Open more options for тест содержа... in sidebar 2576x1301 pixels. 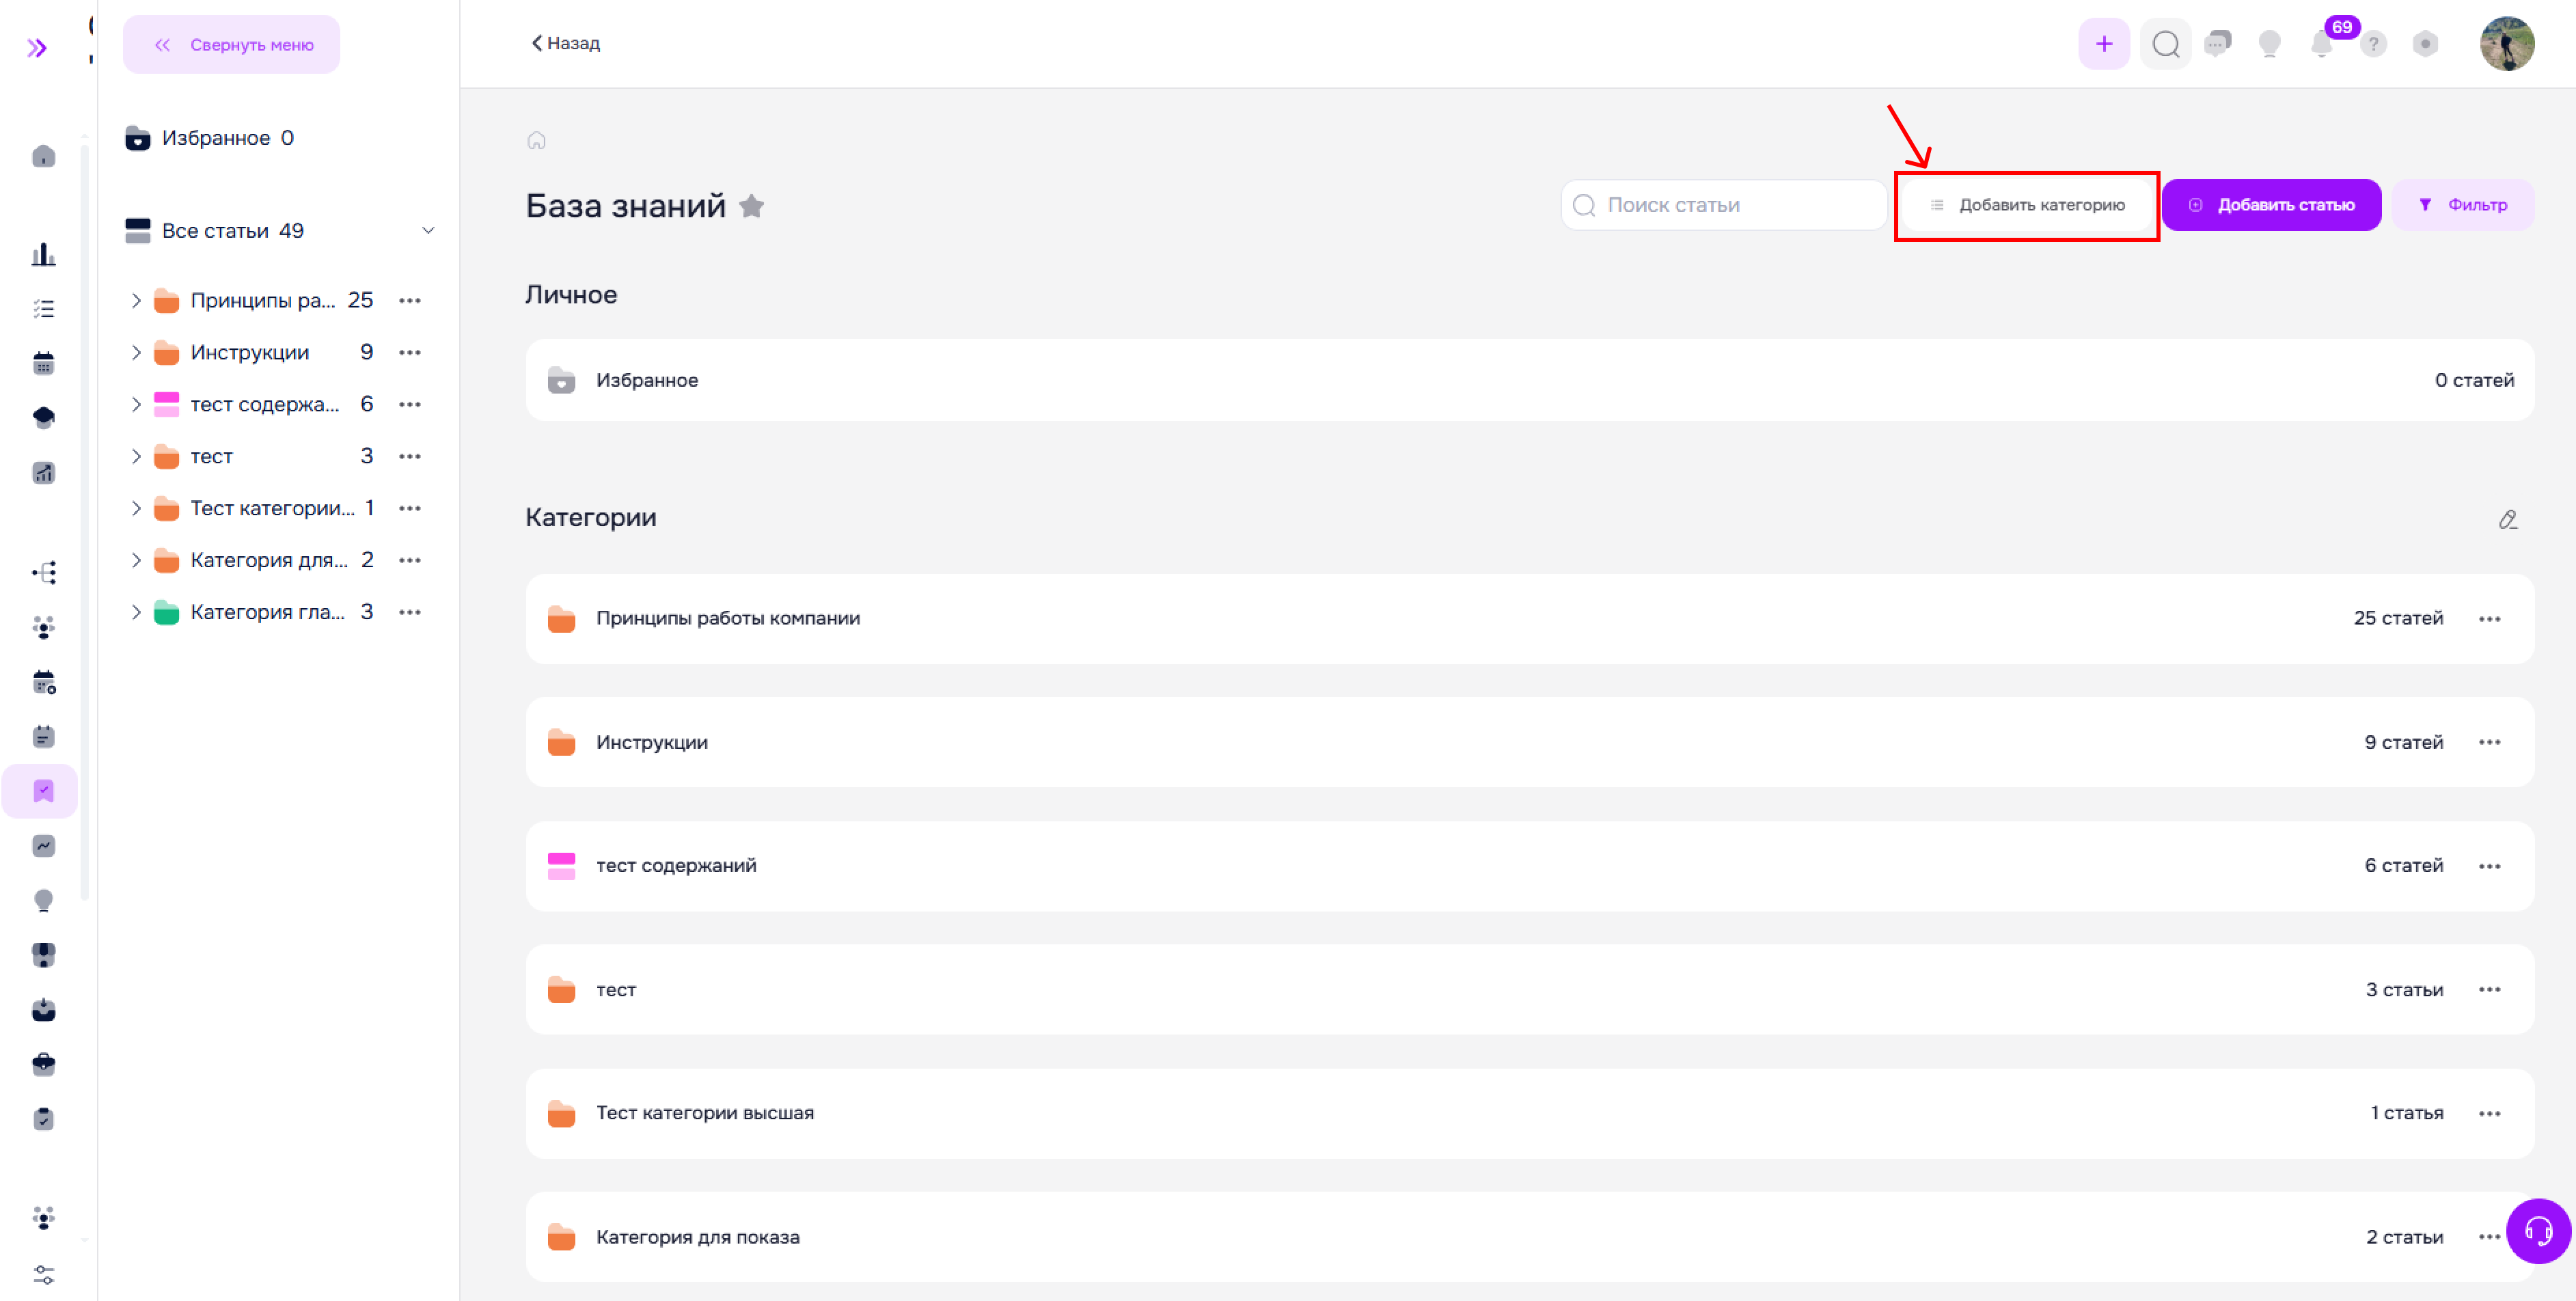pyautogui.click(x=410, y=404)
